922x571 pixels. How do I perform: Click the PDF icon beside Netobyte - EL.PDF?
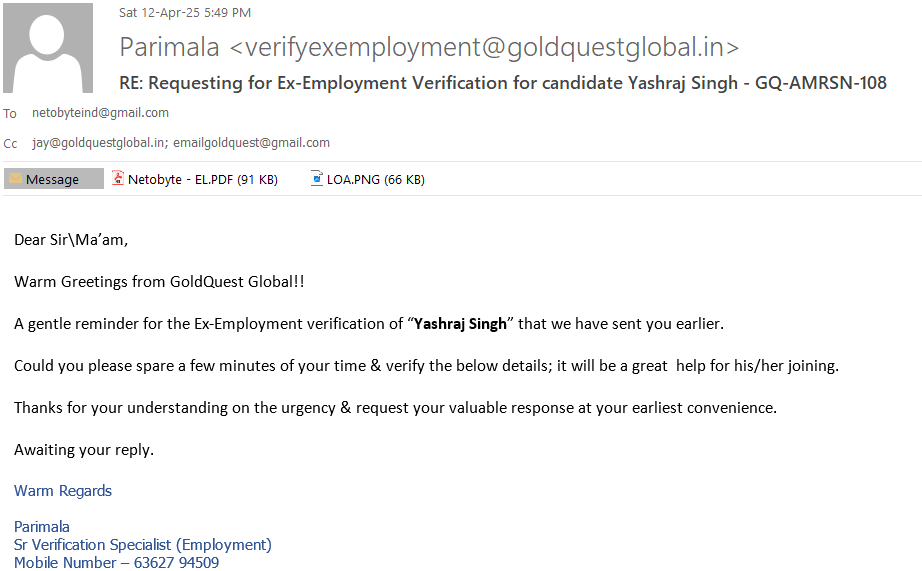[x=119, y=179]
